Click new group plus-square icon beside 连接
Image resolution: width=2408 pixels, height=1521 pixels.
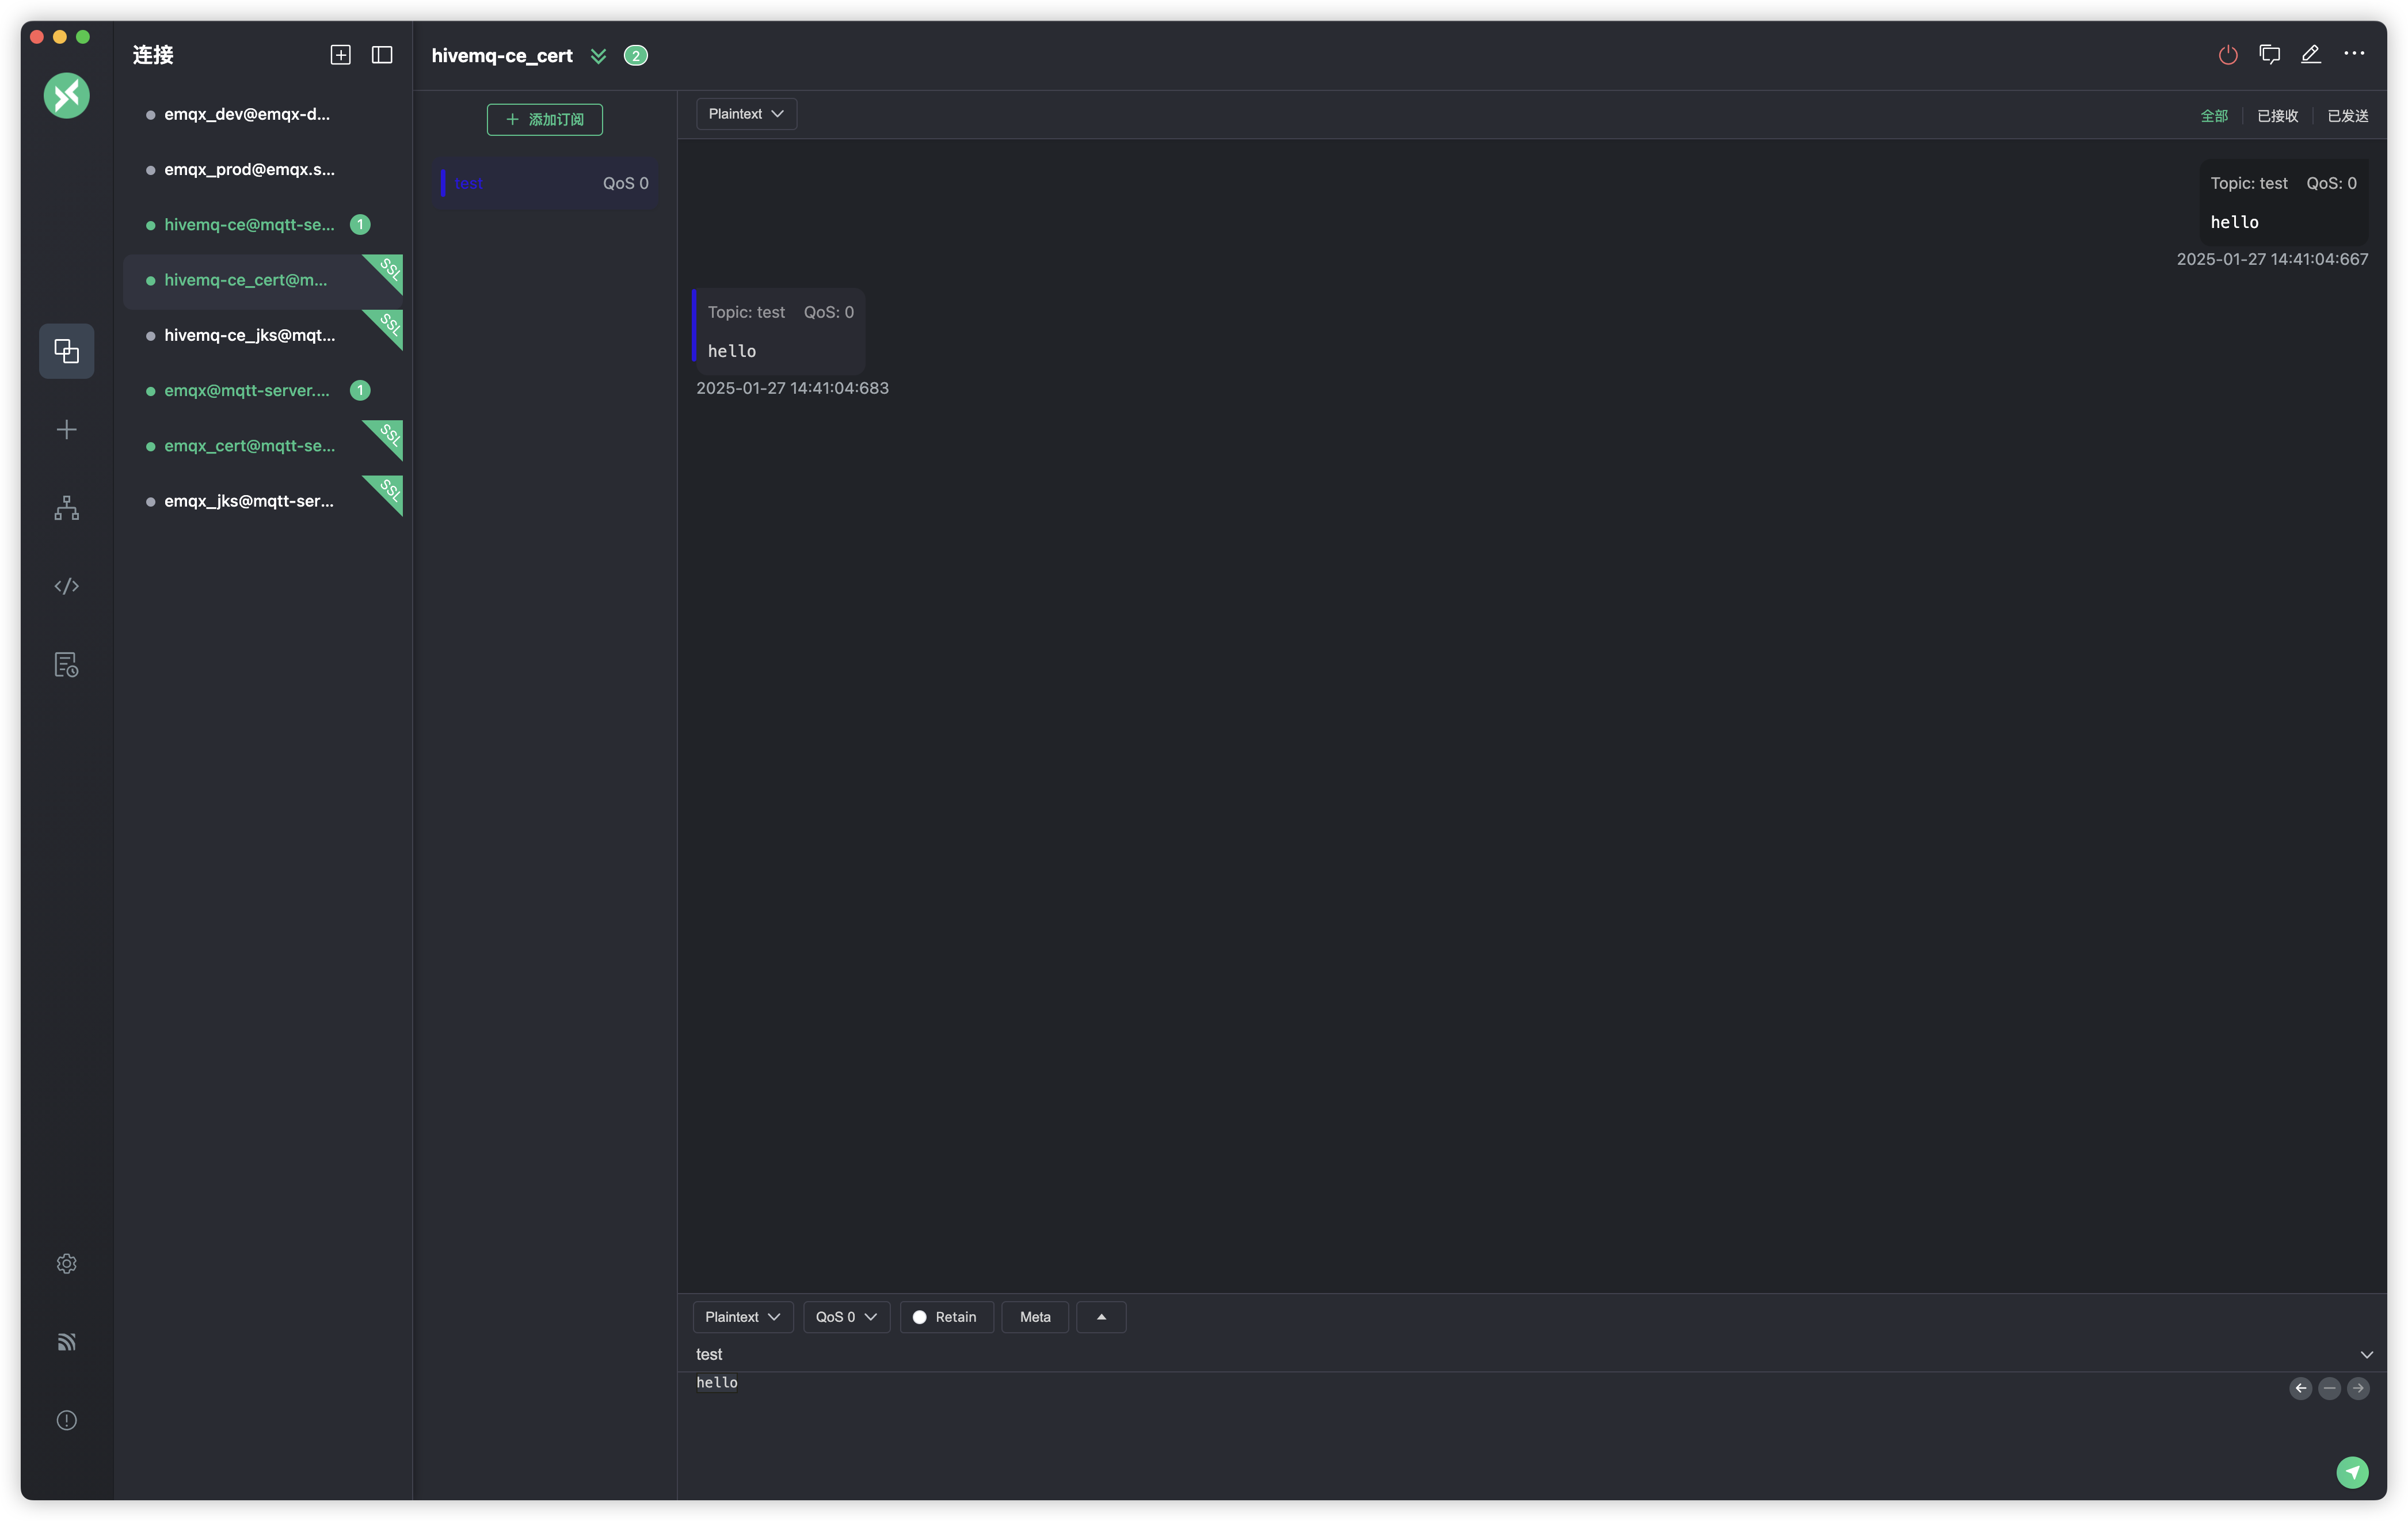(x=340, y=55)
